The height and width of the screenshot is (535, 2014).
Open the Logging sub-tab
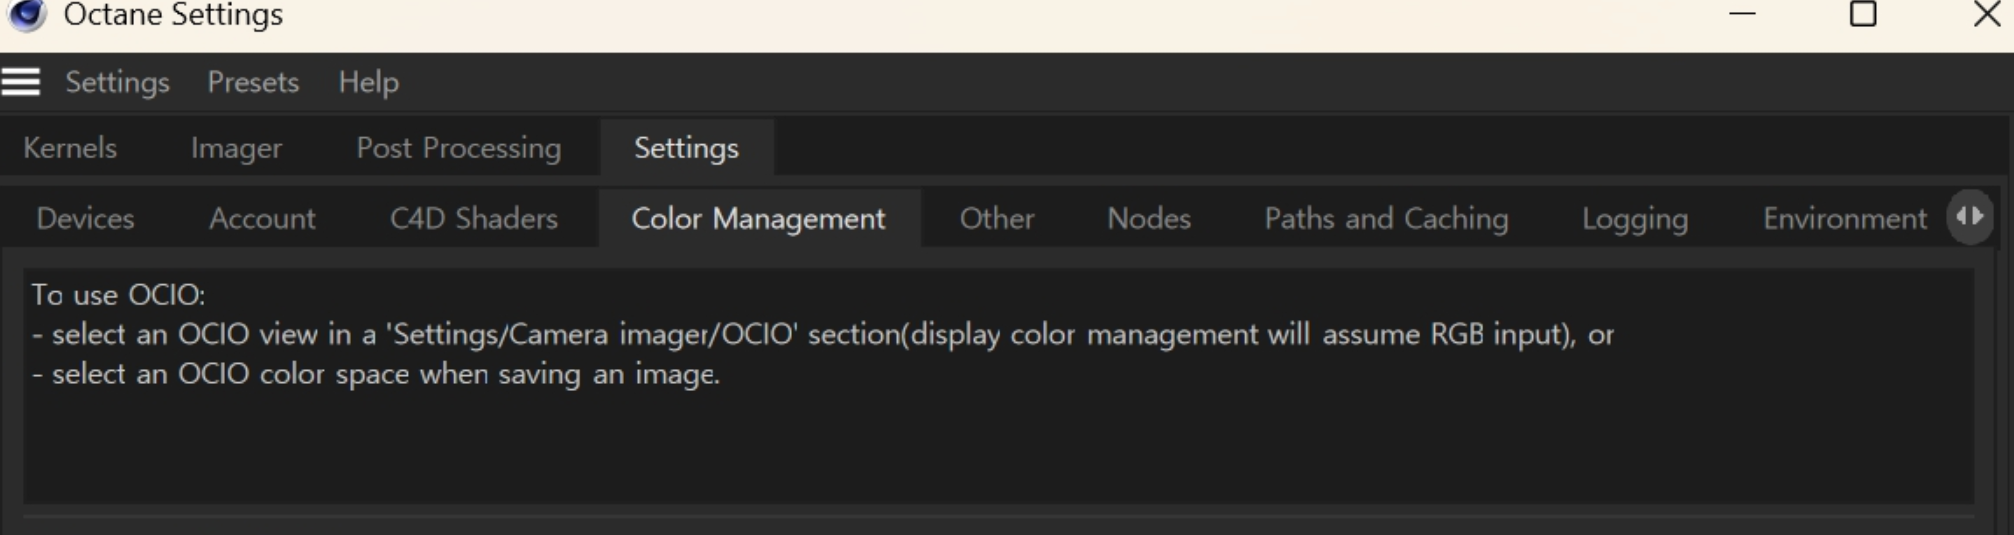tap(1634, 219)
